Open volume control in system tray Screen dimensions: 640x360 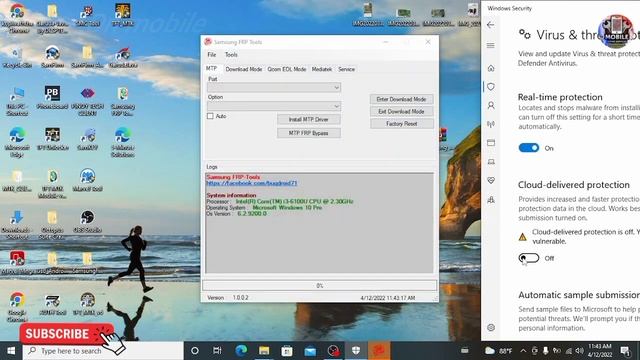[580, 351]
